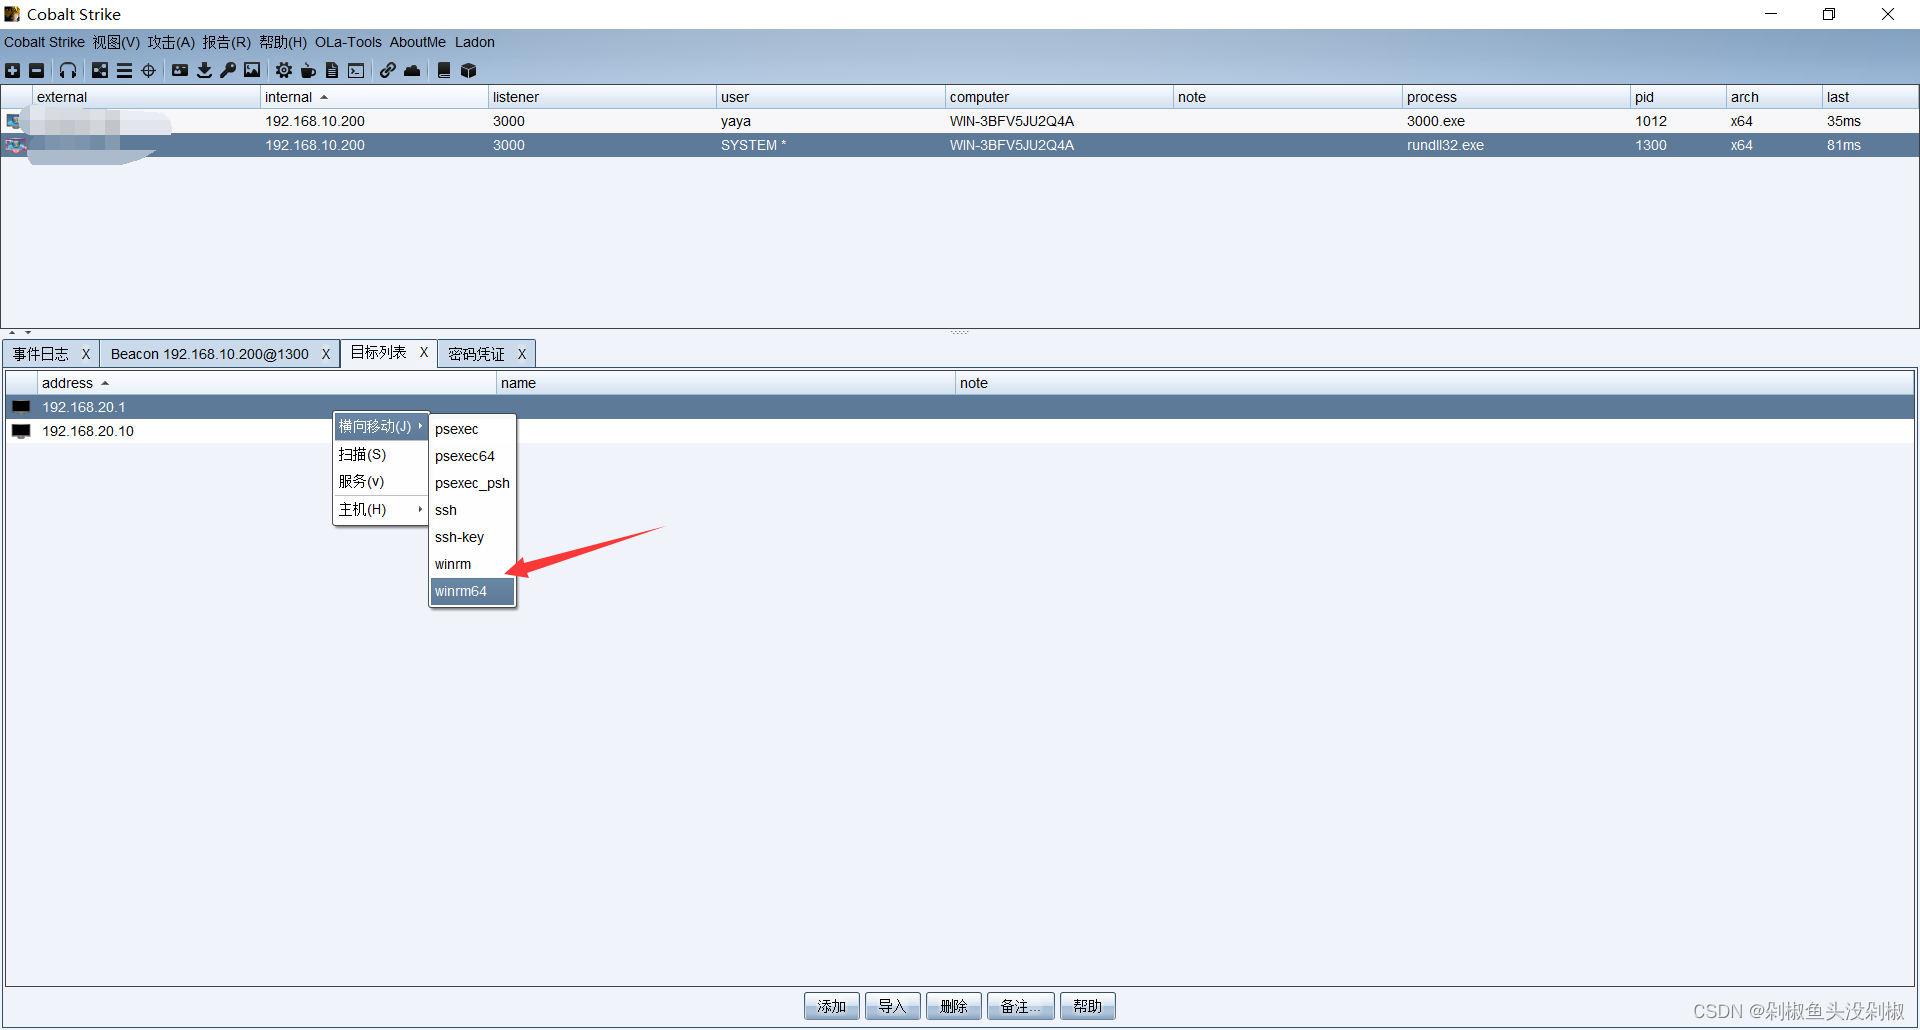Open the 视图(V) menu
This screenshot has width=1920, height=1030.
[x=116, y=42]
